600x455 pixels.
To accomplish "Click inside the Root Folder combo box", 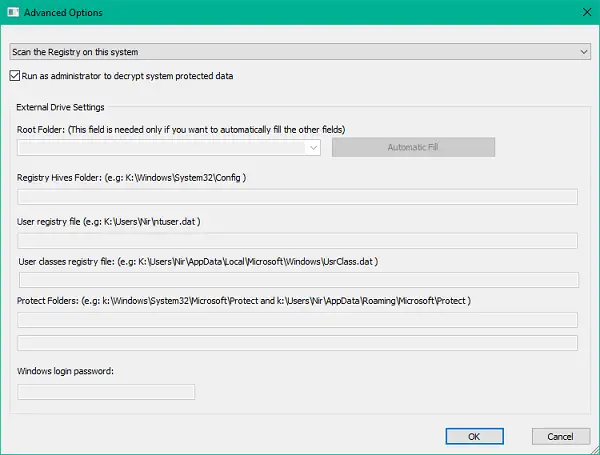I will (162, 147).
